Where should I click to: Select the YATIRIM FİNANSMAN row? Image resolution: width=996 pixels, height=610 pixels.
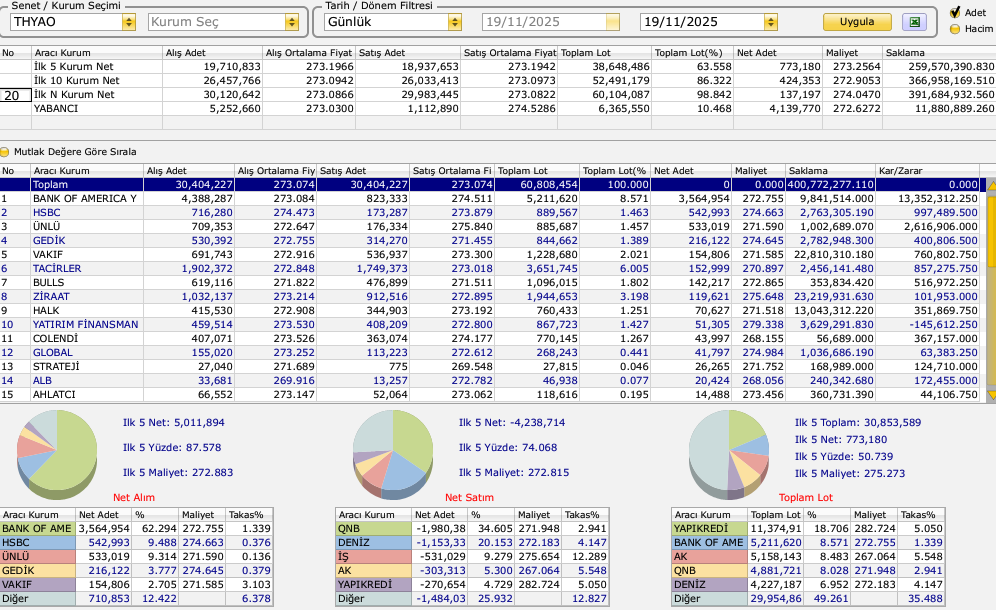(490, 325)
